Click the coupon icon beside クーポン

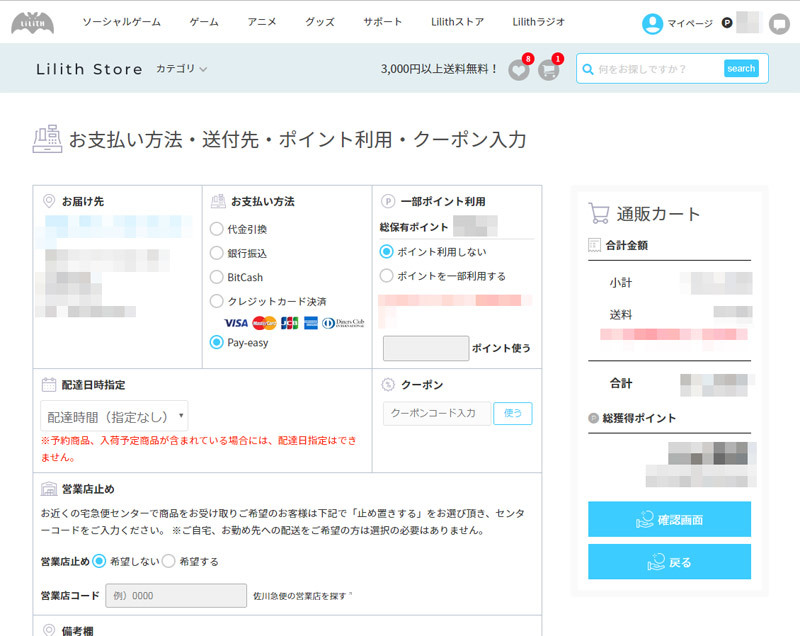388,385
